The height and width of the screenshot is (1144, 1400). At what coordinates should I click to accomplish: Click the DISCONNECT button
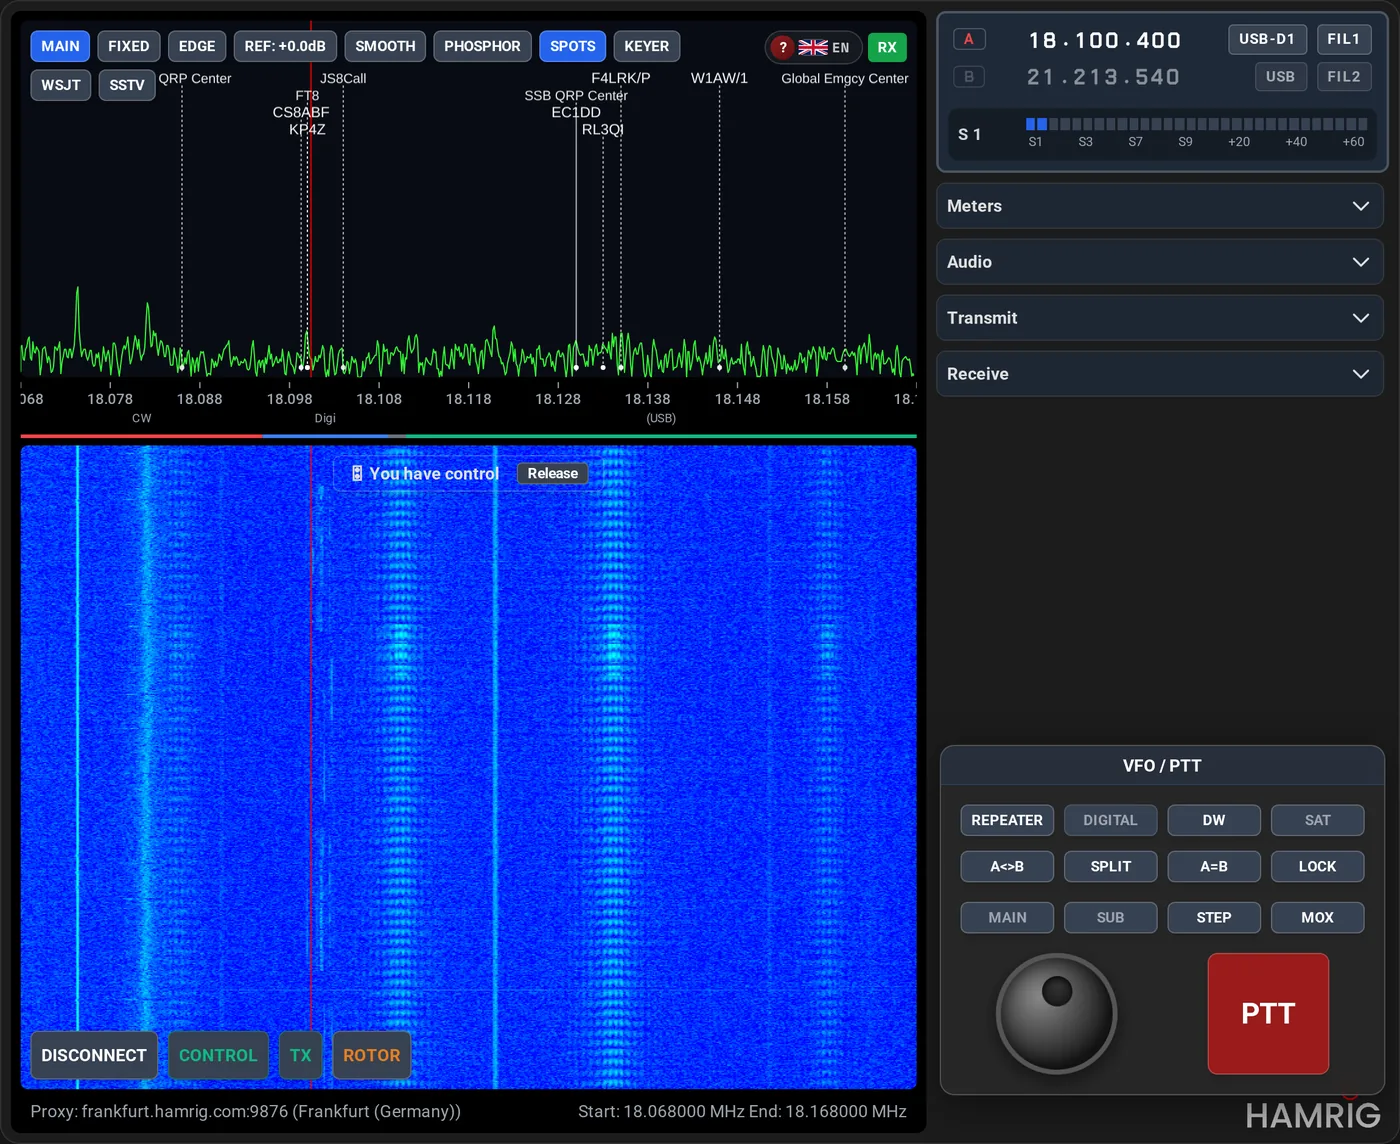[x=94, y=1055]
